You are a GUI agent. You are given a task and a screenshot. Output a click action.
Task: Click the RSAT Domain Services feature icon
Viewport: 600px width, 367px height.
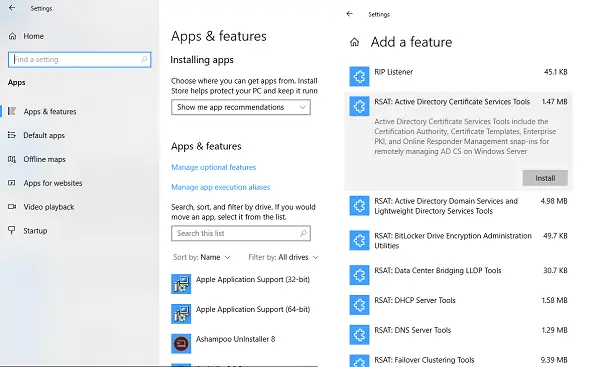(359, 206)
